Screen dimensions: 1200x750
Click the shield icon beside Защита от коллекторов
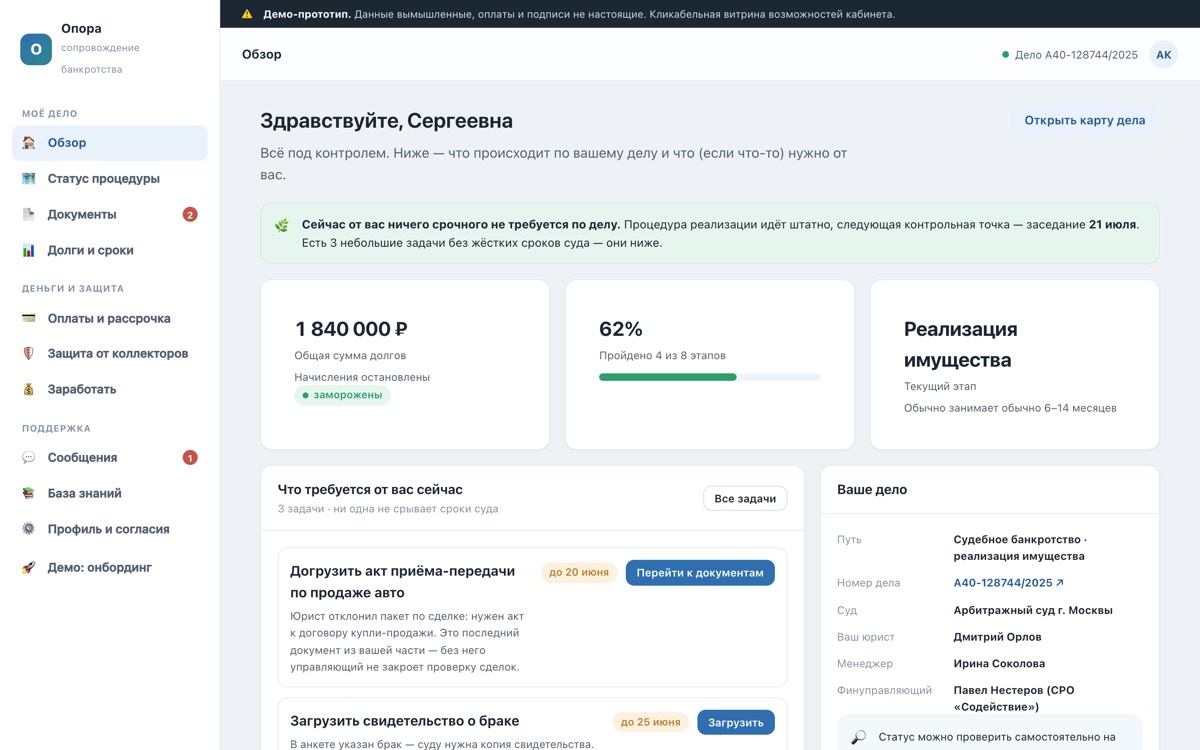pyautogui.click(x=29, y=354)
